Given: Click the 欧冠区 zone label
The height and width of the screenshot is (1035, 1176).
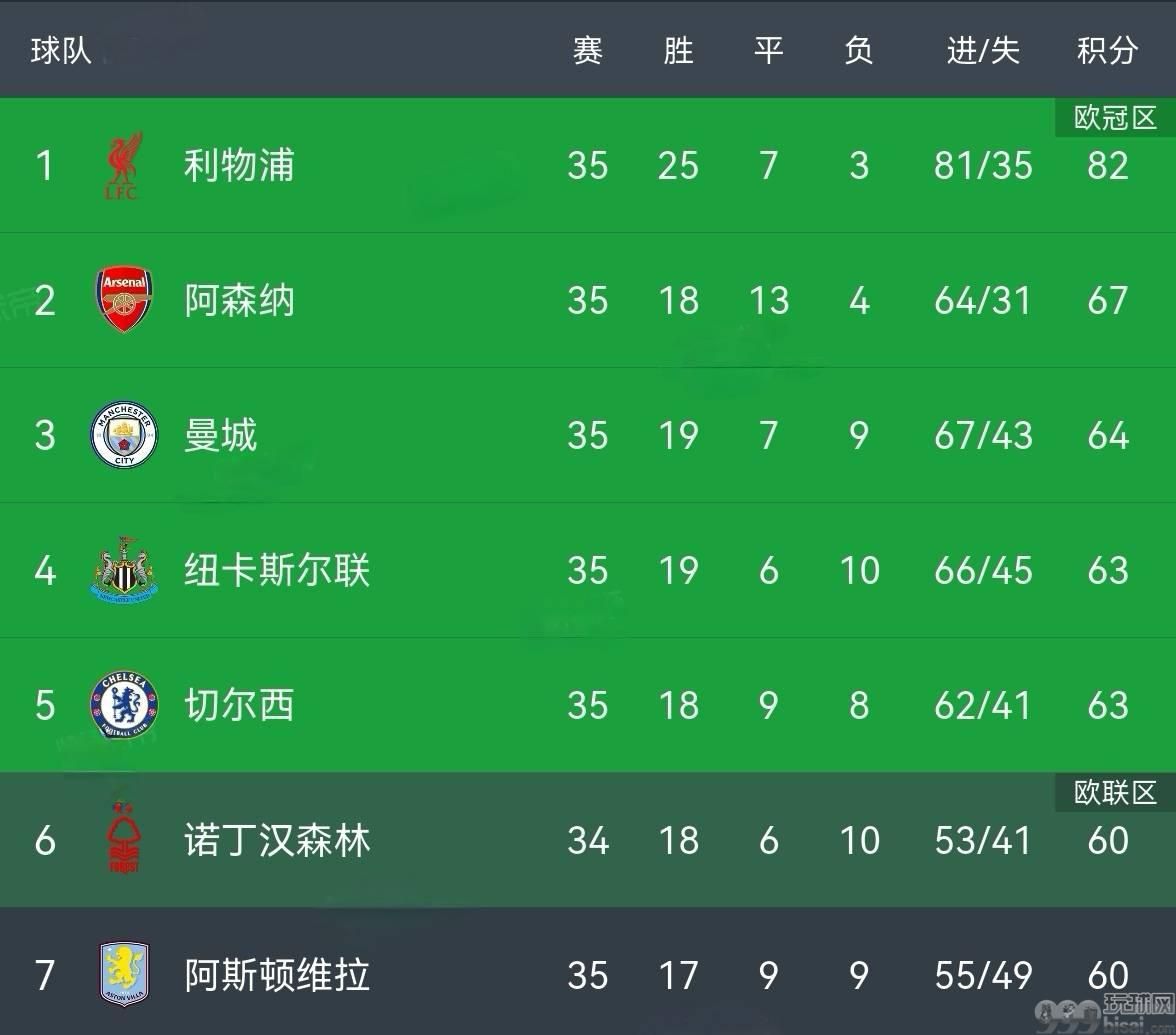Looking at the screenshot, I should (1115, 118).
